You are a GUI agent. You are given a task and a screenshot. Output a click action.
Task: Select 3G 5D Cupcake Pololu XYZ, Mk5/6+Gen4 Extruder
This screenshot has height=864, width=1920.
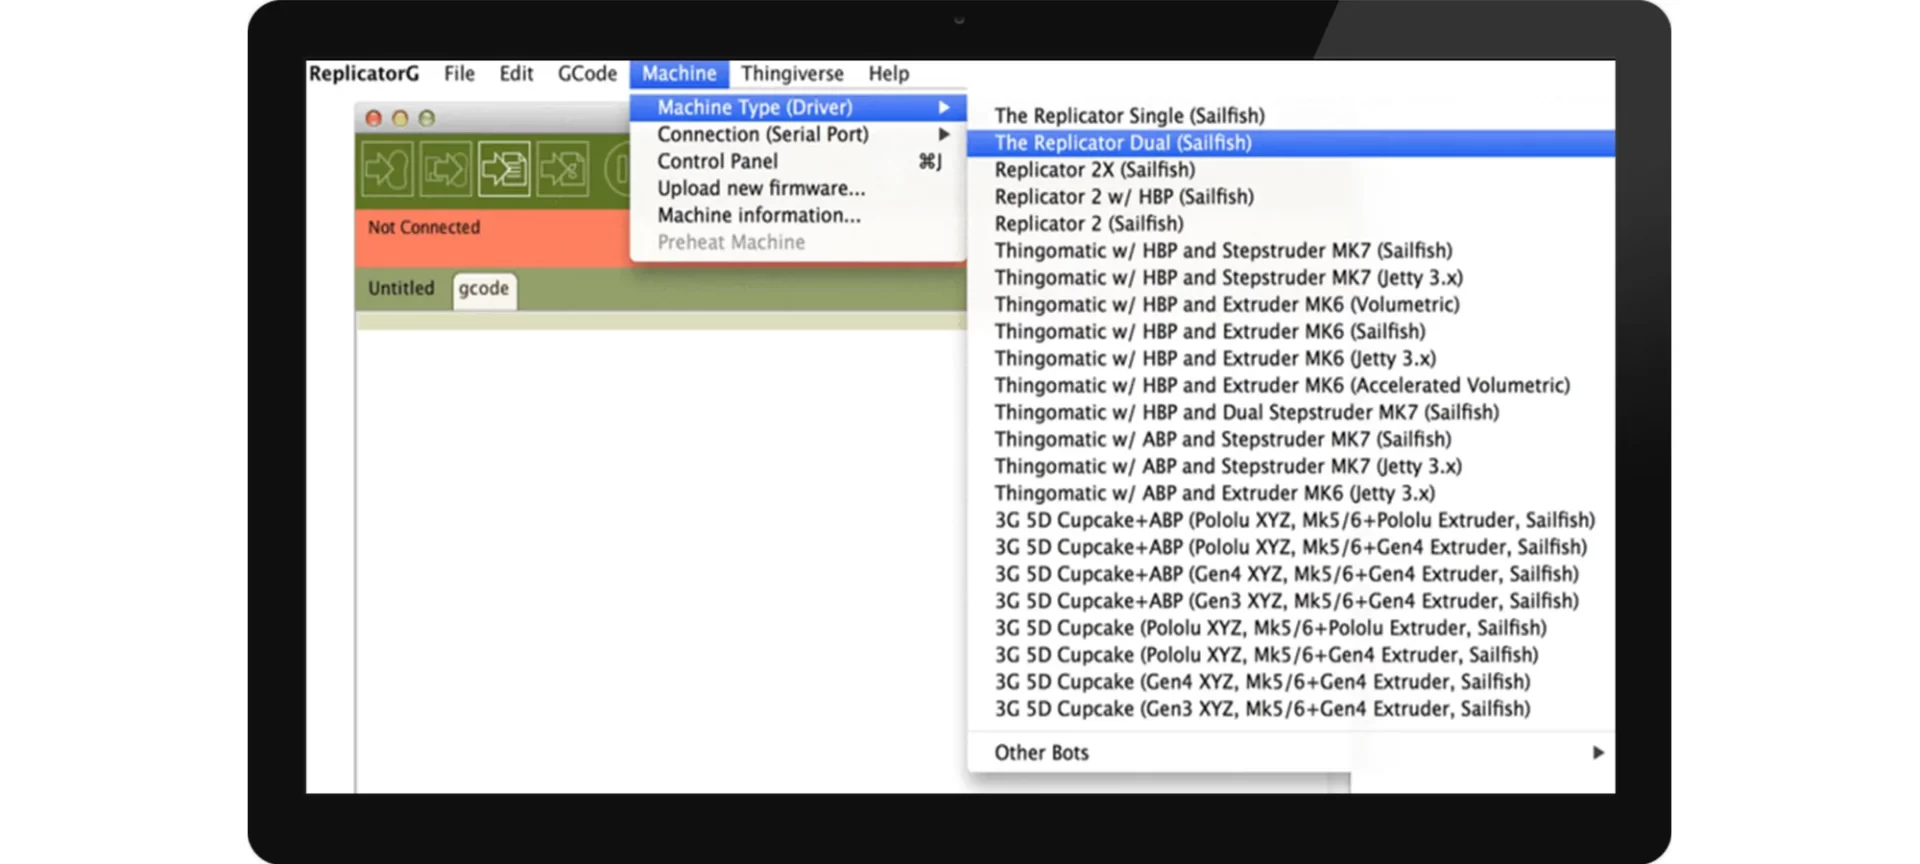(1291, 656)
